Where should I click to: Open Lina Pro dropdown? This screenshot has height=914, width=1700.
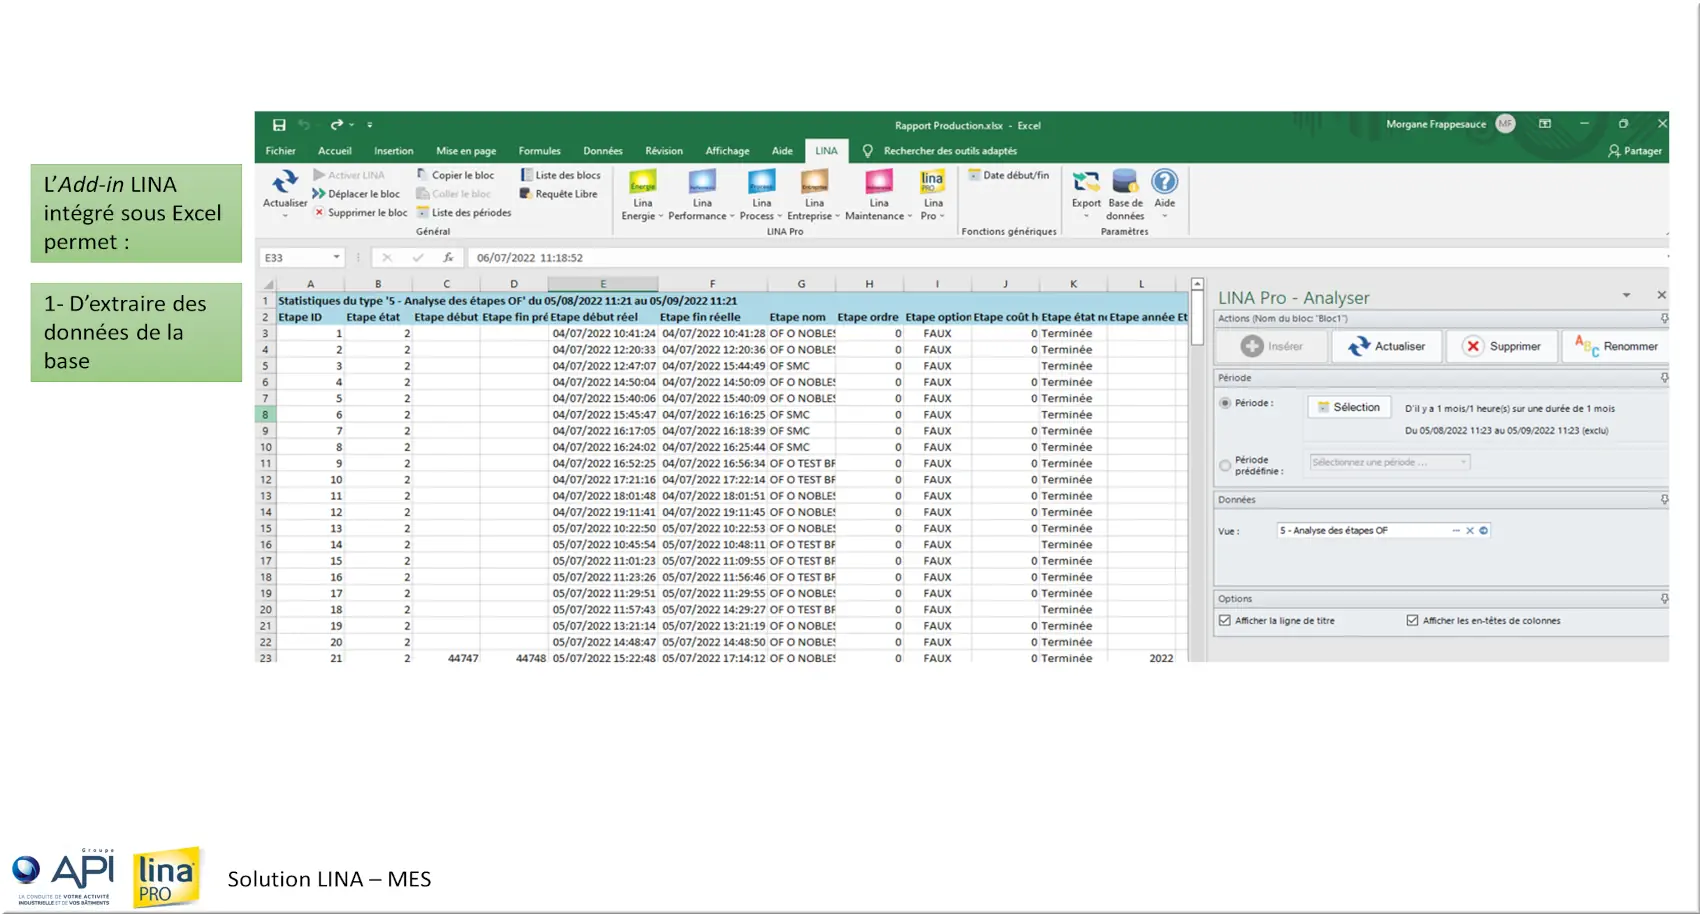[x=932, y=195]
